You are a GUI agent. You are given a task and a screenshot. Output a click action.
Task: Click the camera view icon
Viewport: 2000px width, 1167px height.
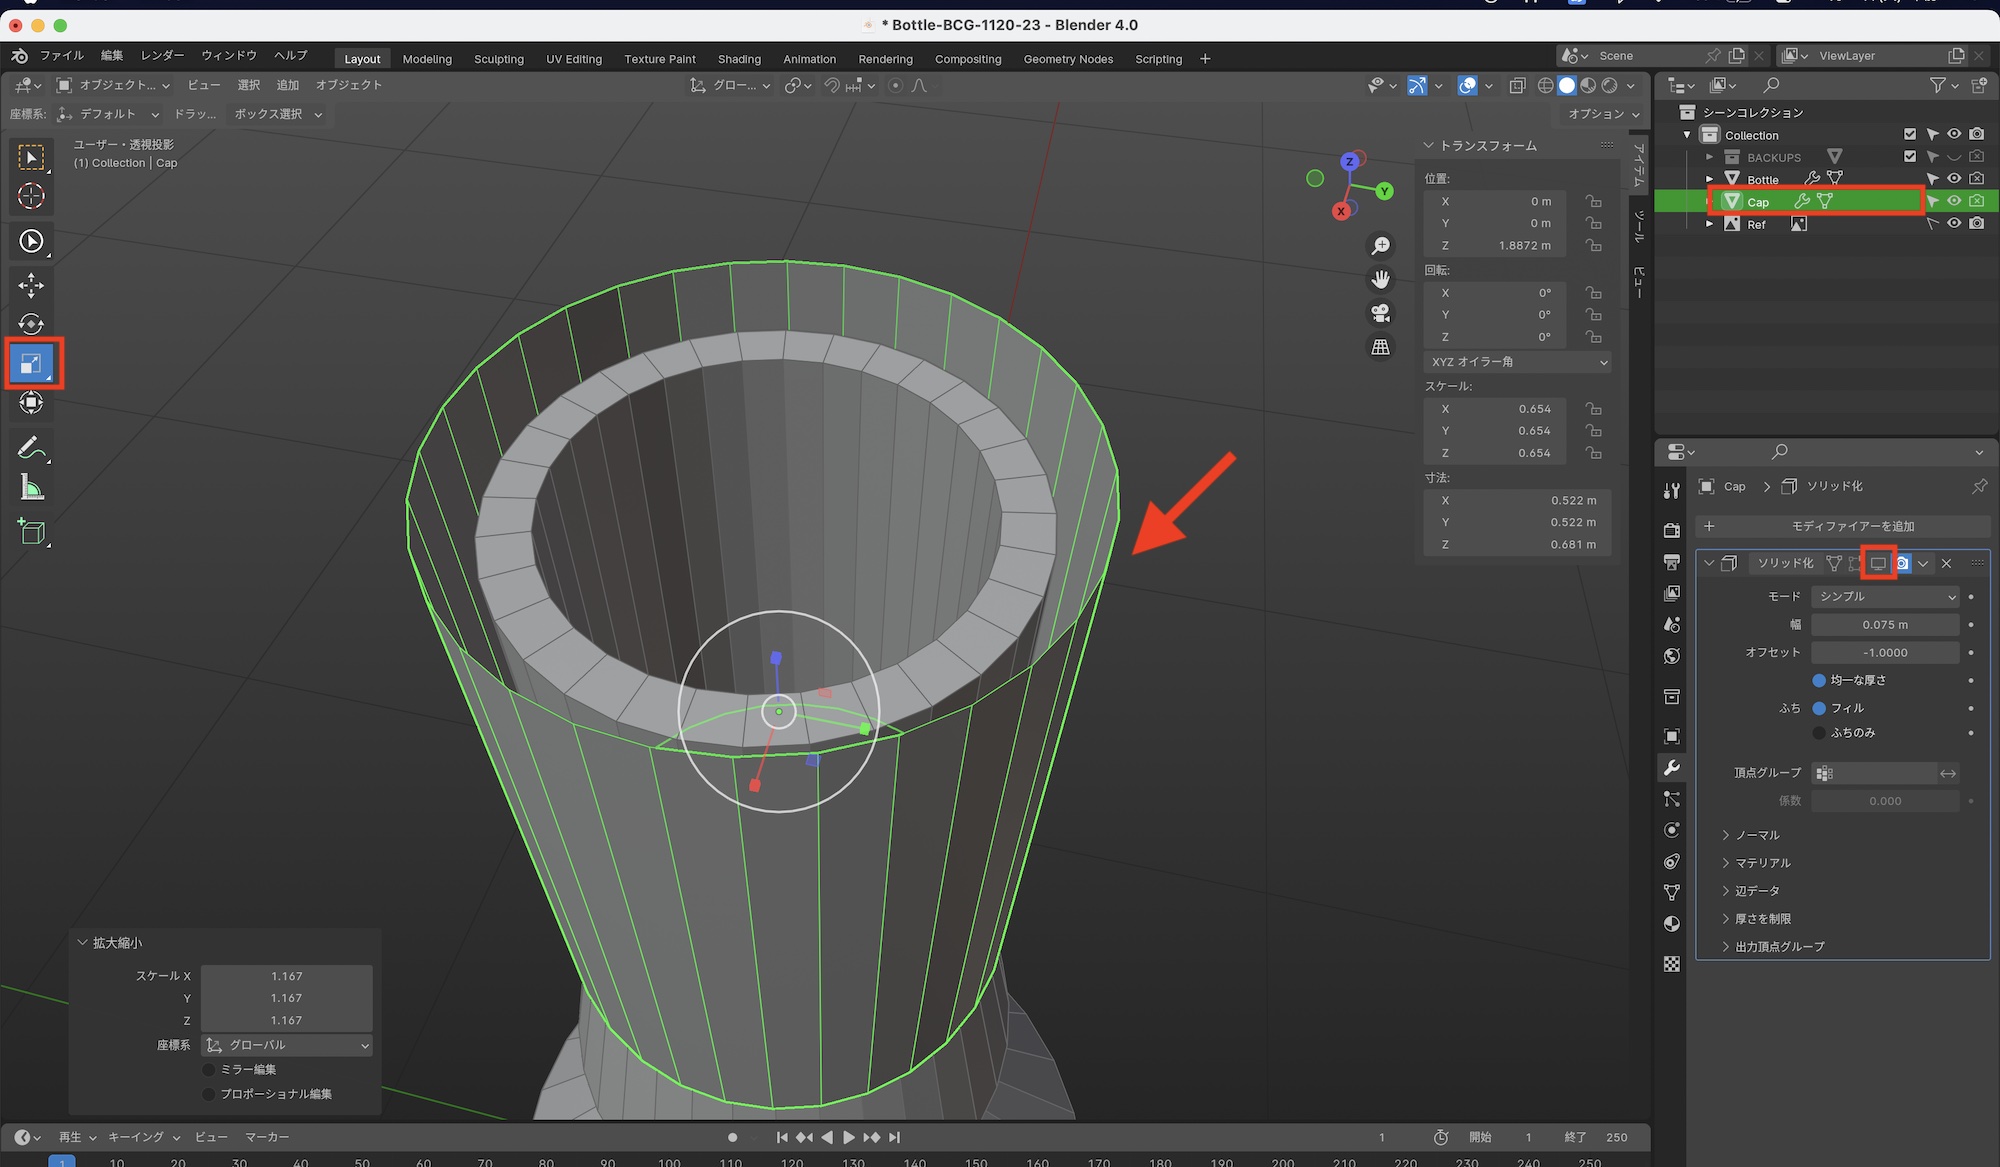coord(1380,314)
